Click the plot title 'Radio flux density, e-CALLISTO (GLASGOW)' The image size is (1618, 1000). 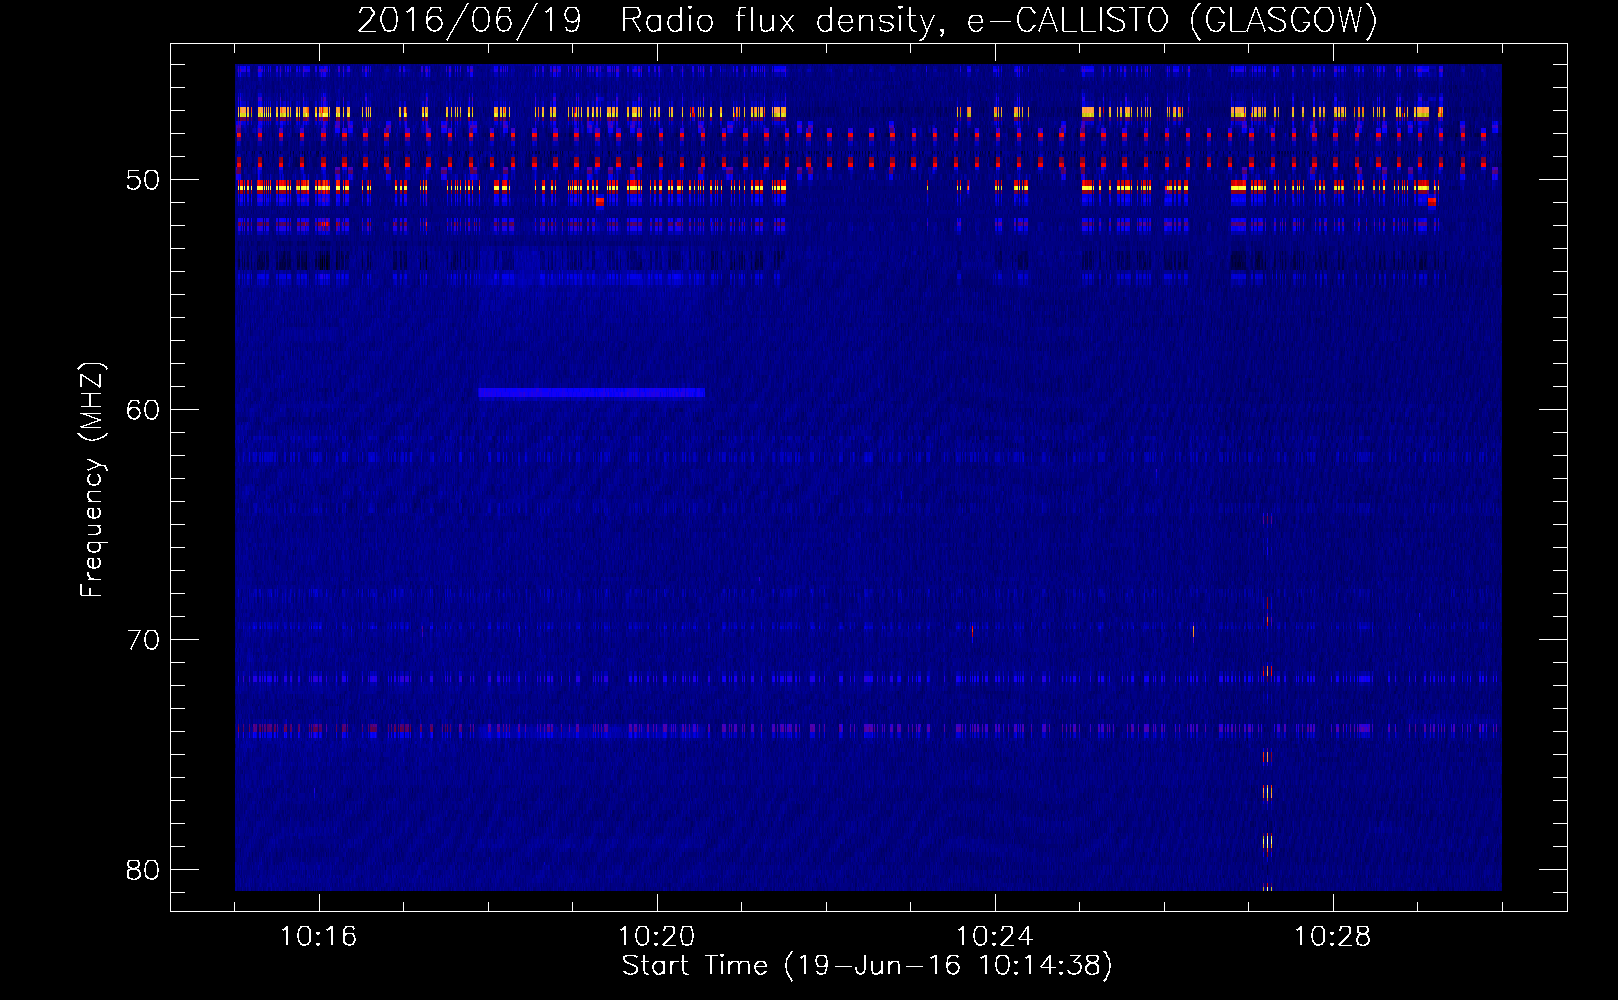999,21
